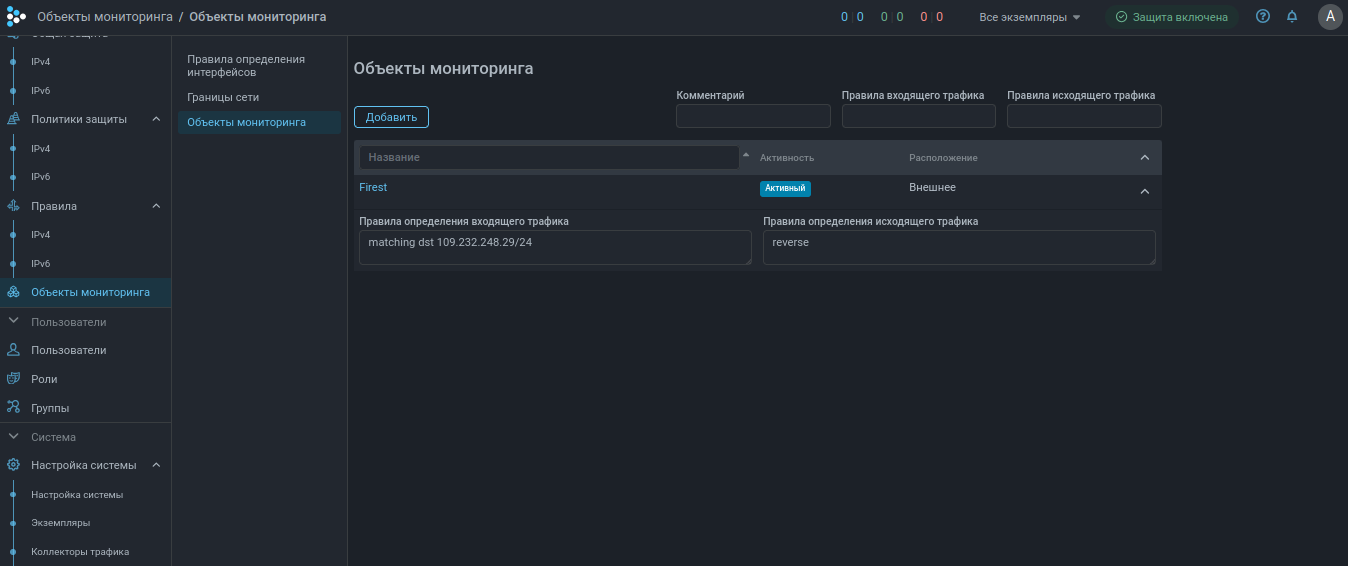This screenshot has width=1348, height=566.
Task: Click the Комментарий filter input field
Action: coord(753,116)
